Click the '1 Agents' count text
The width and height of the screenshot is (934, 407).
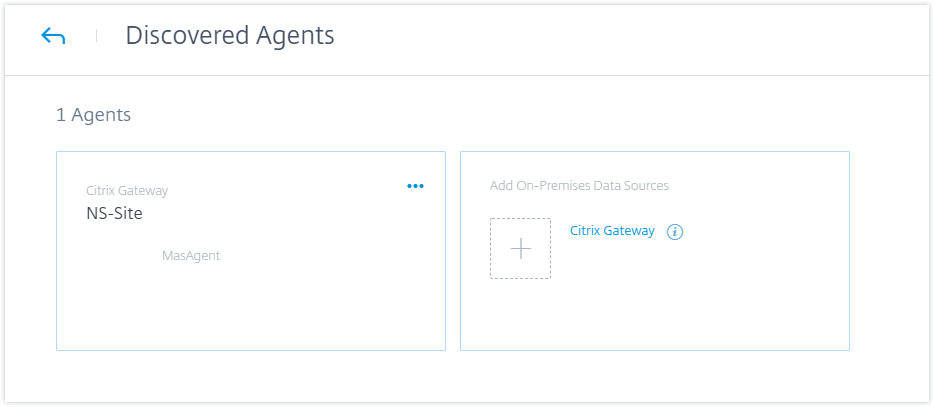point(93,115)
